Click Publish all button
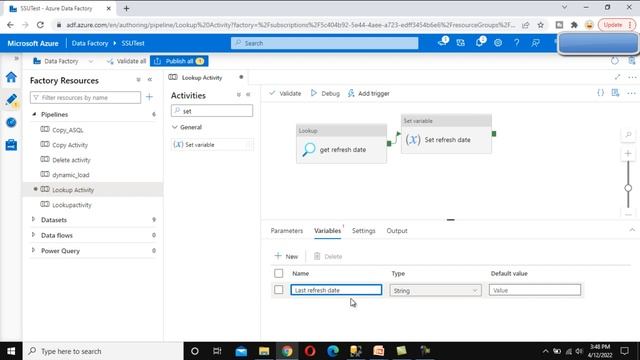Viewport: 640px width, 360px height. point(179,61)
